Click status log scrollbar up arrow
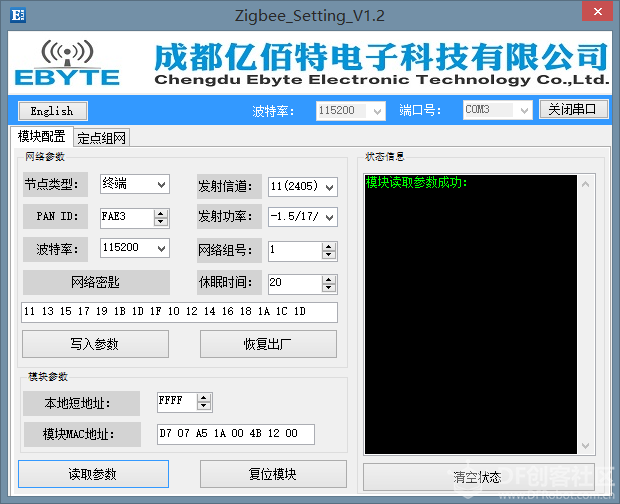The image size is (620, 504). (x=586, y=184)
